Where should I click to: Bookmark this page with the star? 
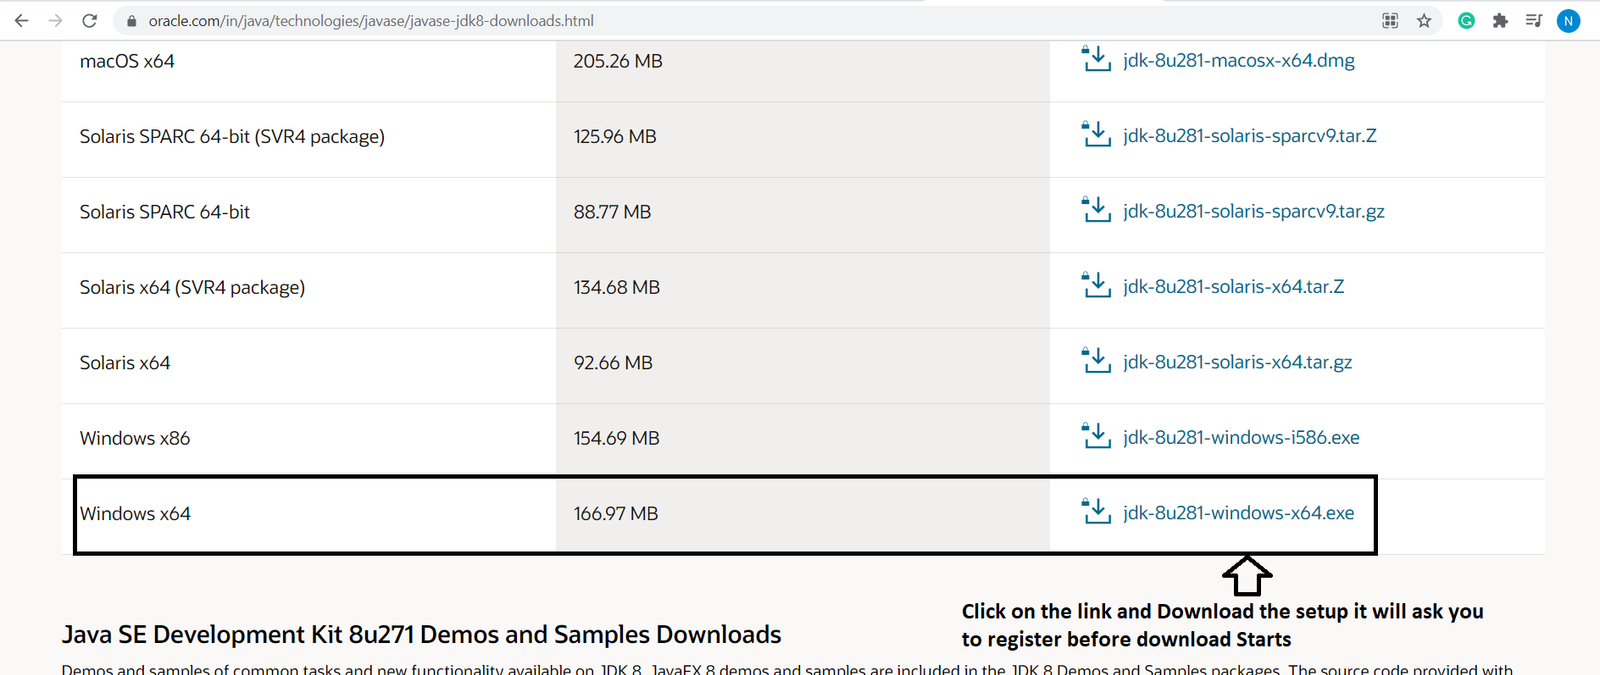coord(1424,20)
